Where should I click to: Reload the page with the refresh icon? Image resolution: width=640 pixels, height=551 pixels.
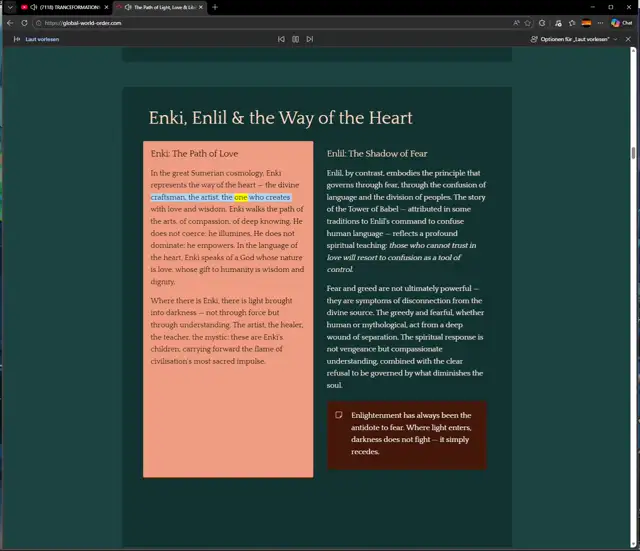pyautogui.click(x=24, y=22)
